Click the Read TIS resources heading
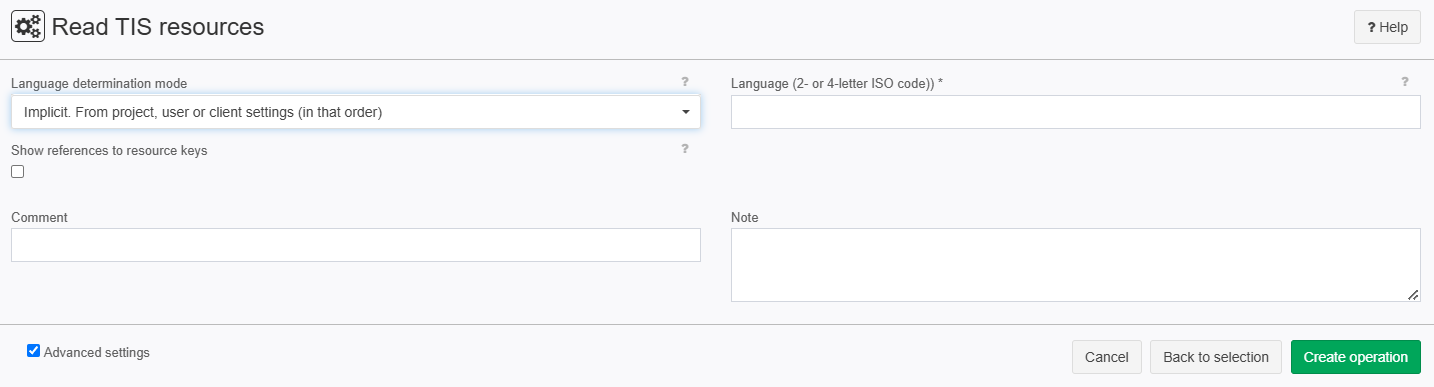Viewport: 1434px width, 387px height. 158,27
